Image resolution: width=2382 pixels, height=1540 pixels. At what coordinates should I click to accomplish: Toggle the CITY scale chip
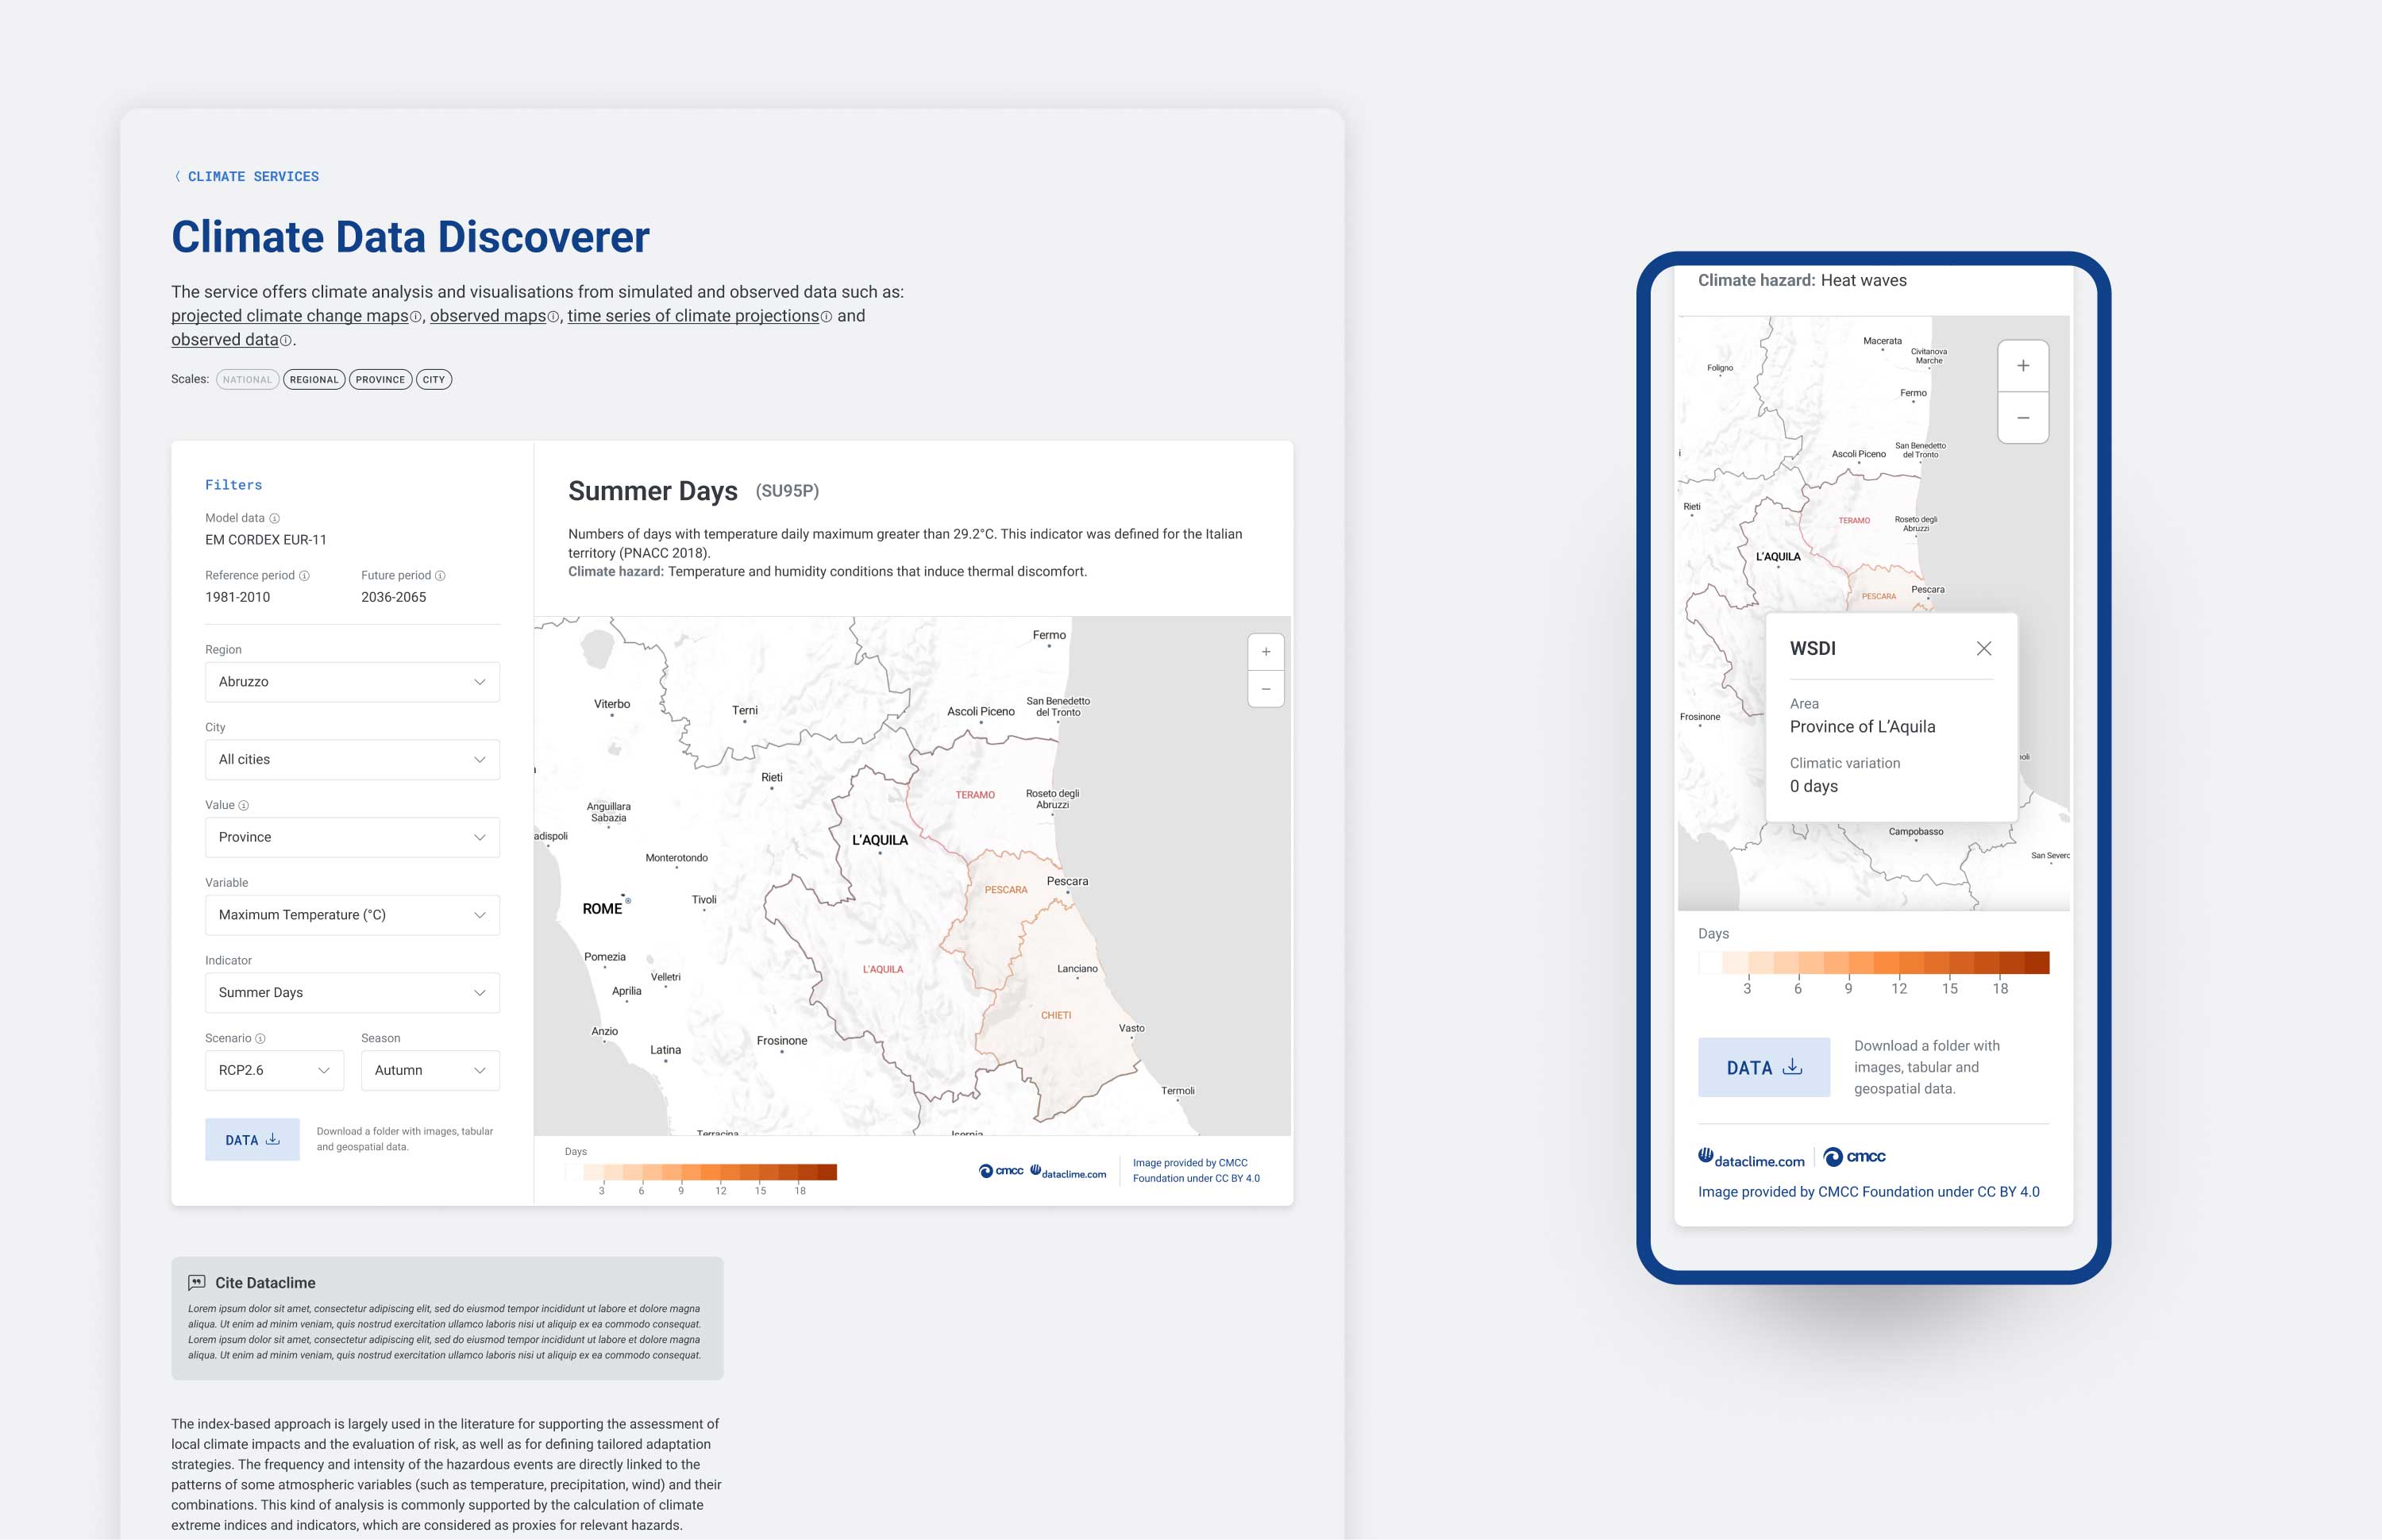coord(433,379)
